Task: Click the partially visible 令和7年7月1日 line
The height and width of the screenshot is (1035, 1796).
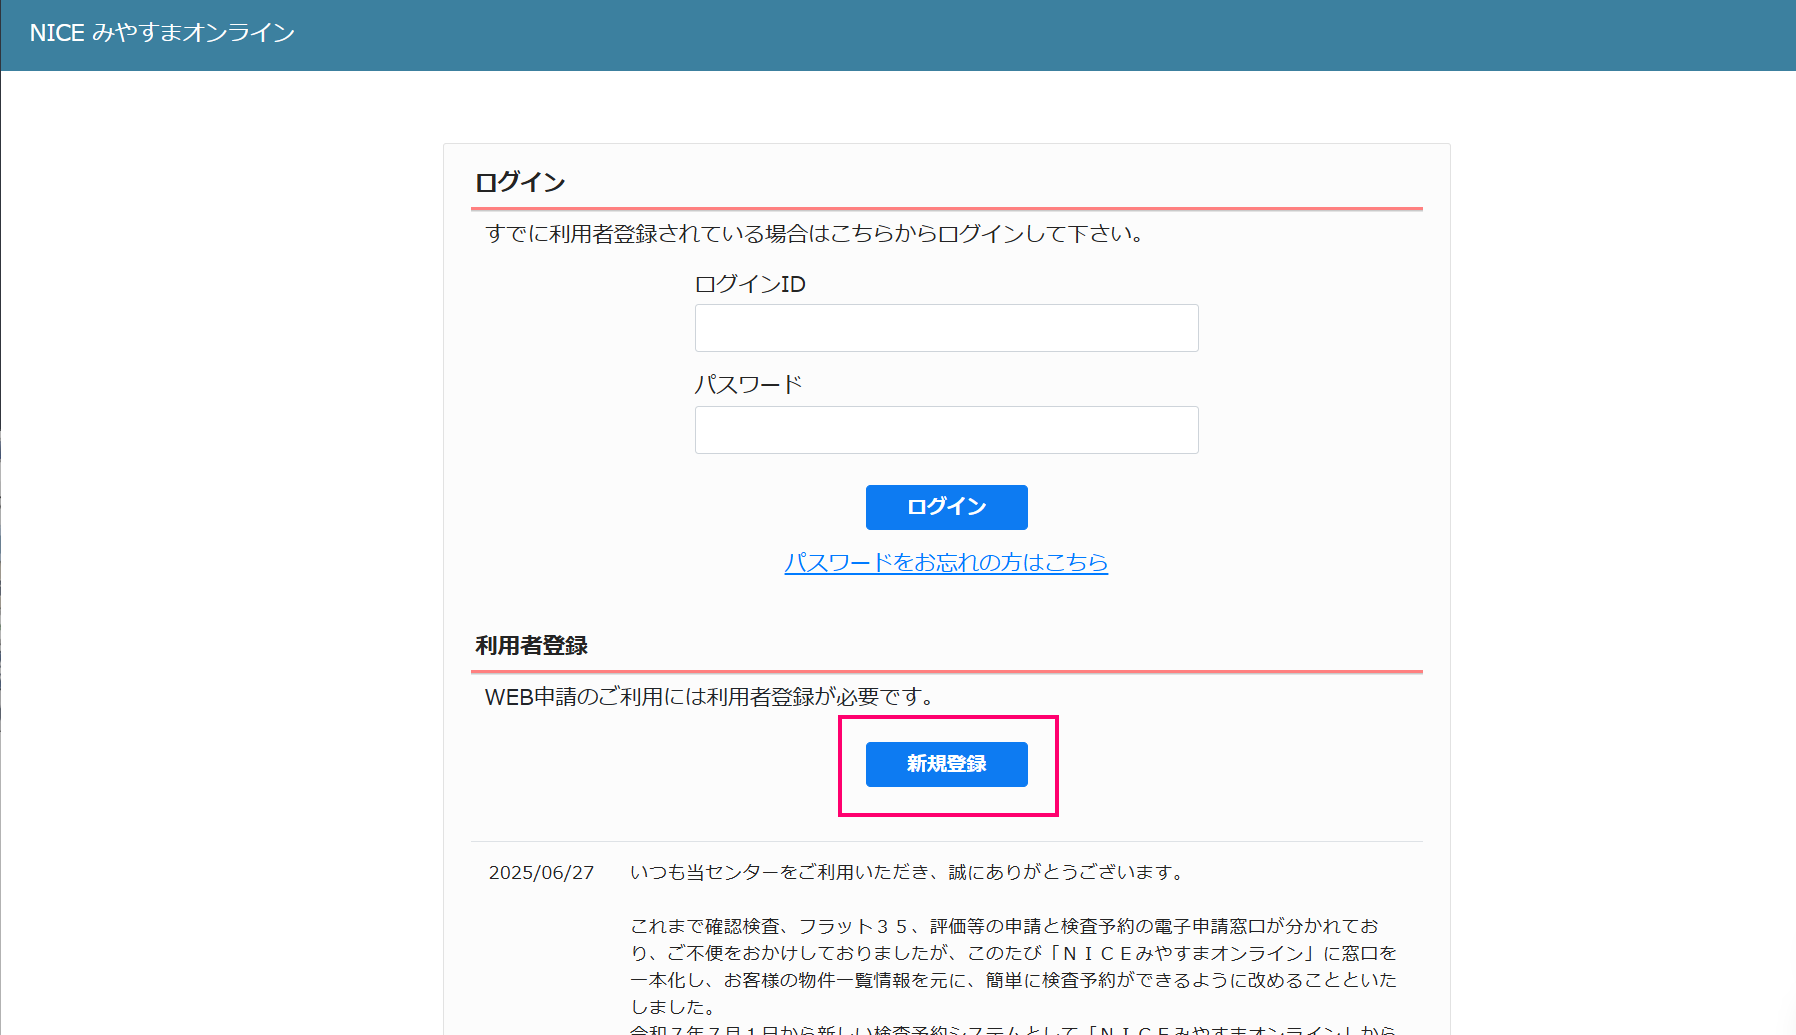Action: tap(1012, 1029)
